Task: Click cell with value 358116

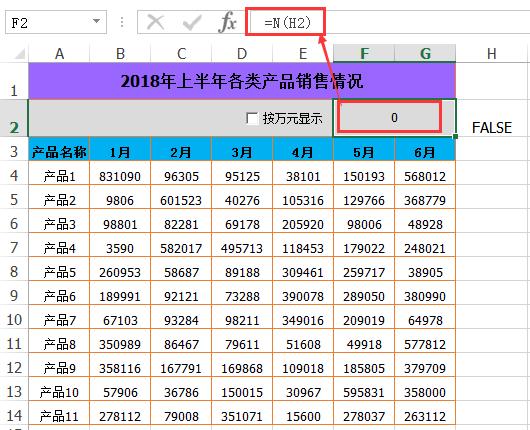Action: pos(120,365)
